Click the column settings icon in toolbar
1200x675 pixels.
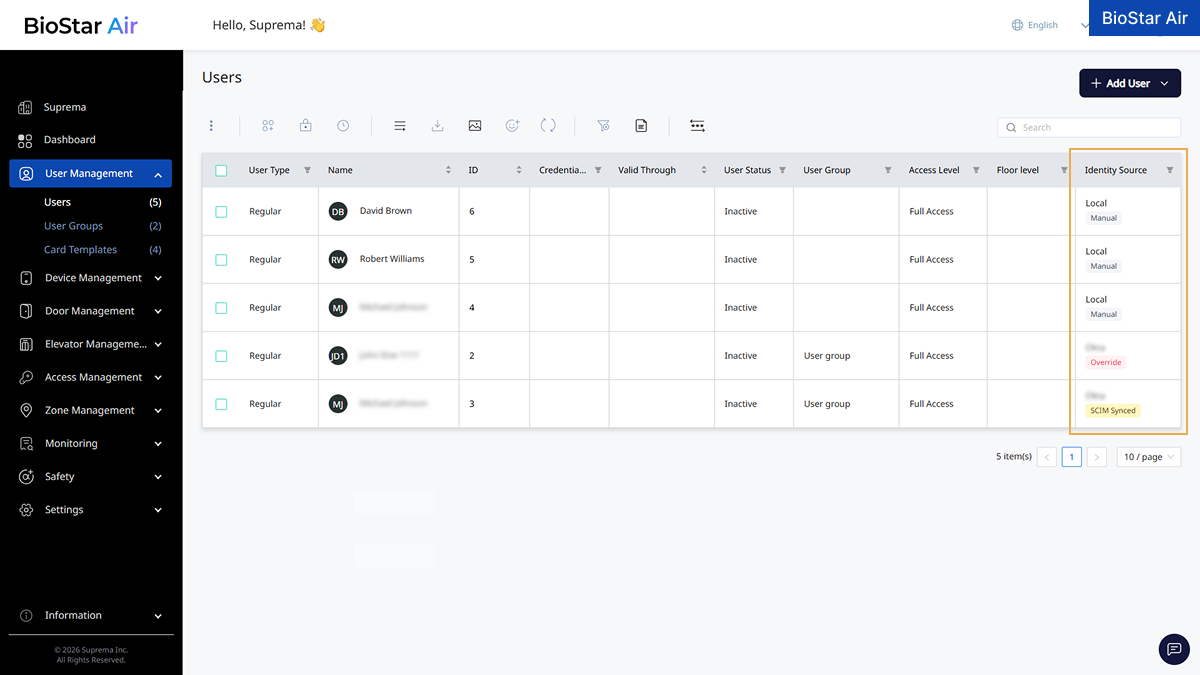[697, 126]
